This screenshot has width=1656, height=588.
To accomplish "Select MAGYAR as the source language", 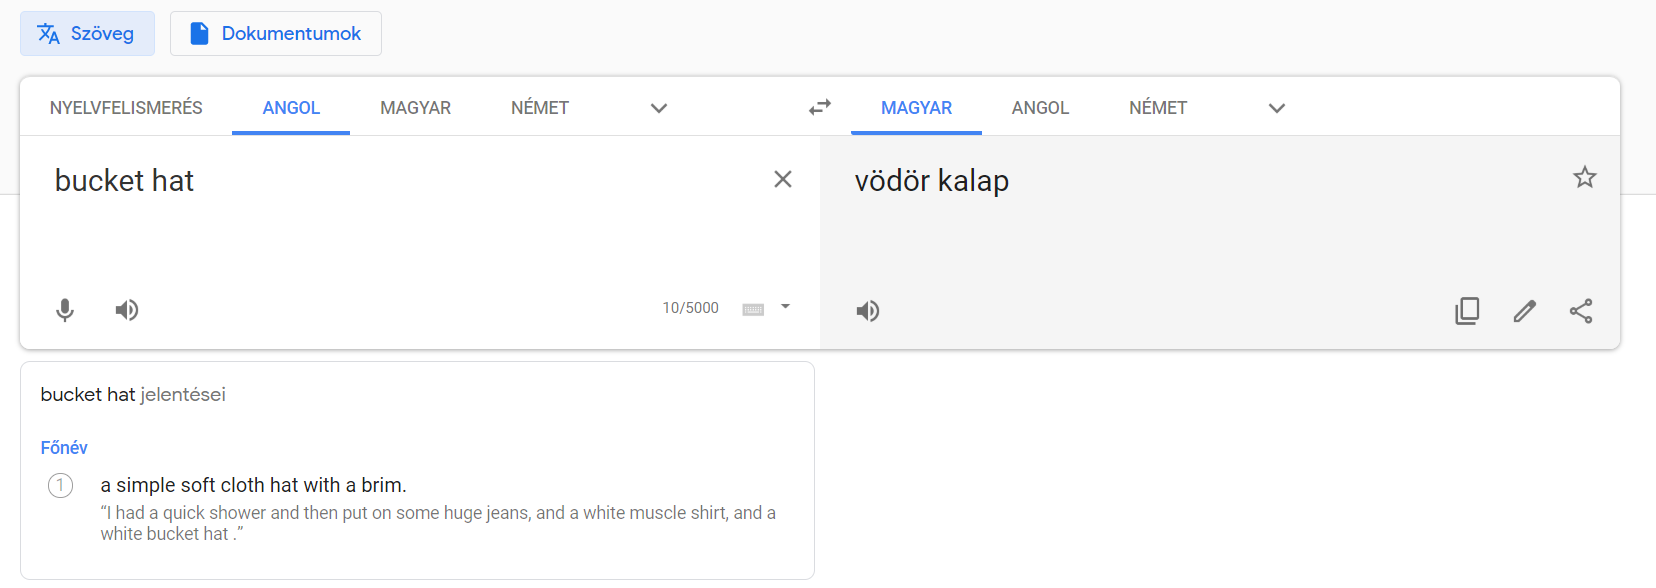I will 415,108.
